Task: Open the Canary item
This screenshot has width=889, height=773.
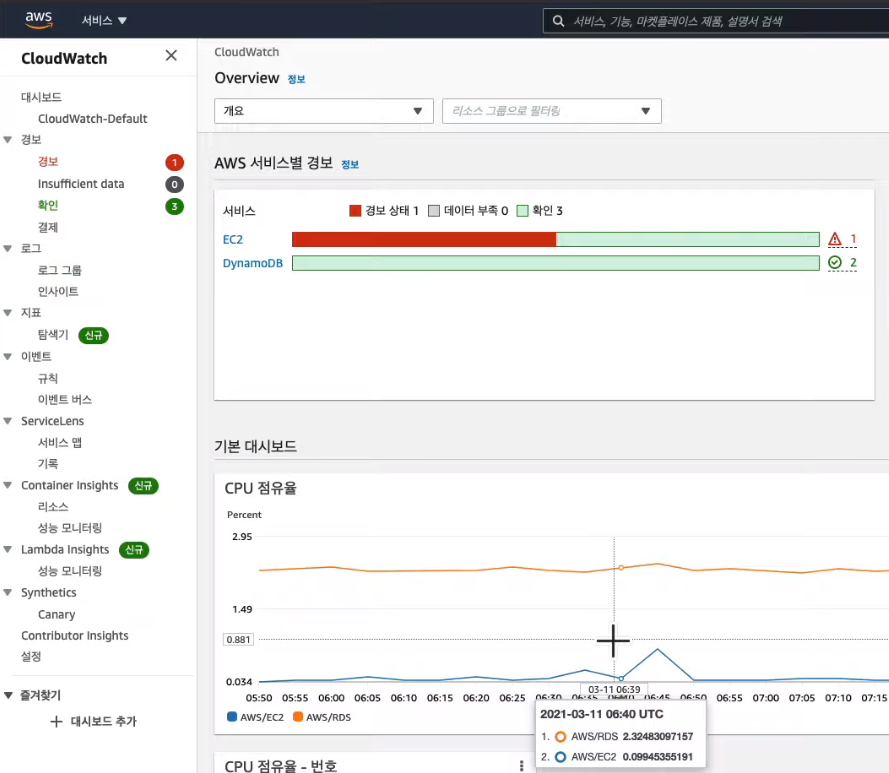Action: click(56, 614)
